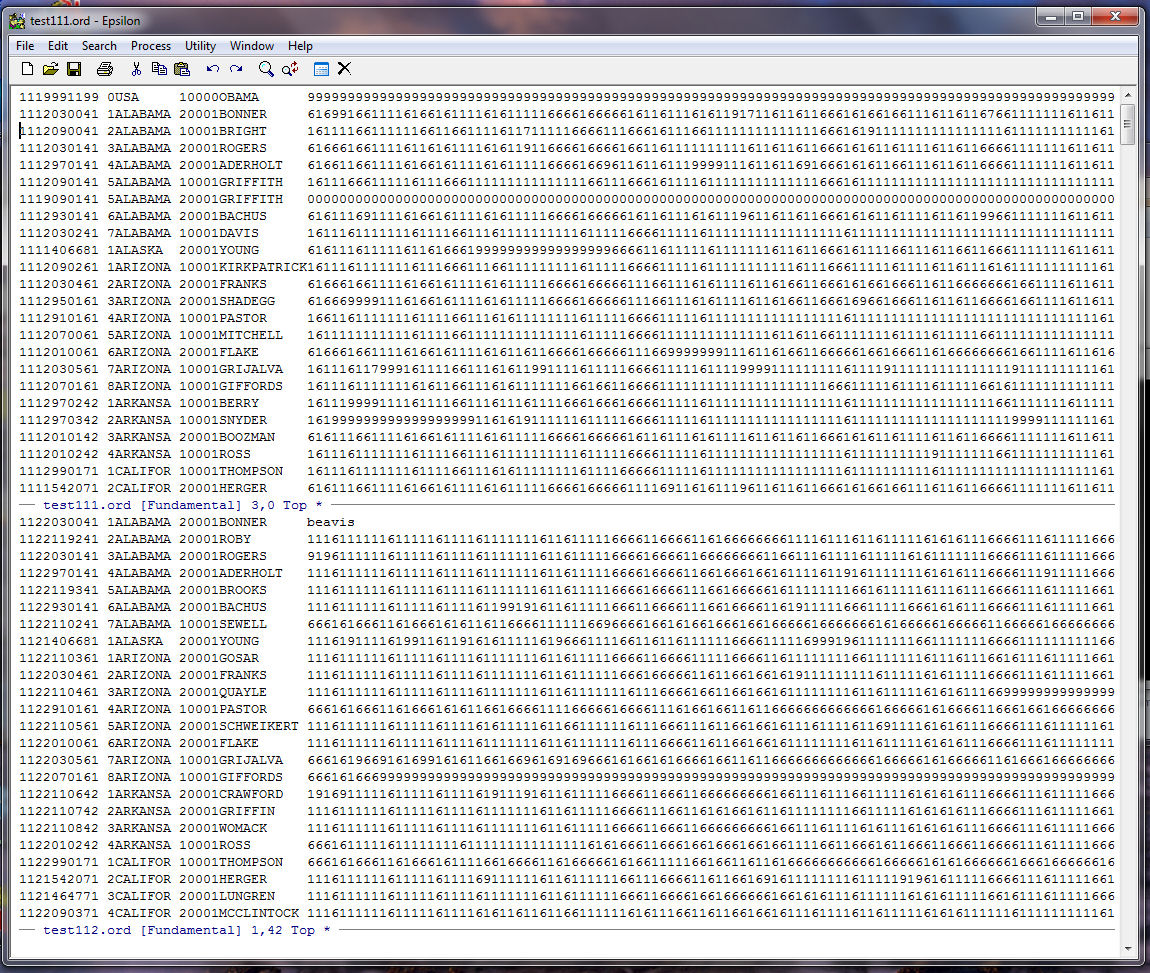The width and height of the screenshot is (1150, 973).
Task: Create a new file via toolbar icon
Action: pyautogui.click(x=27, y=69)
